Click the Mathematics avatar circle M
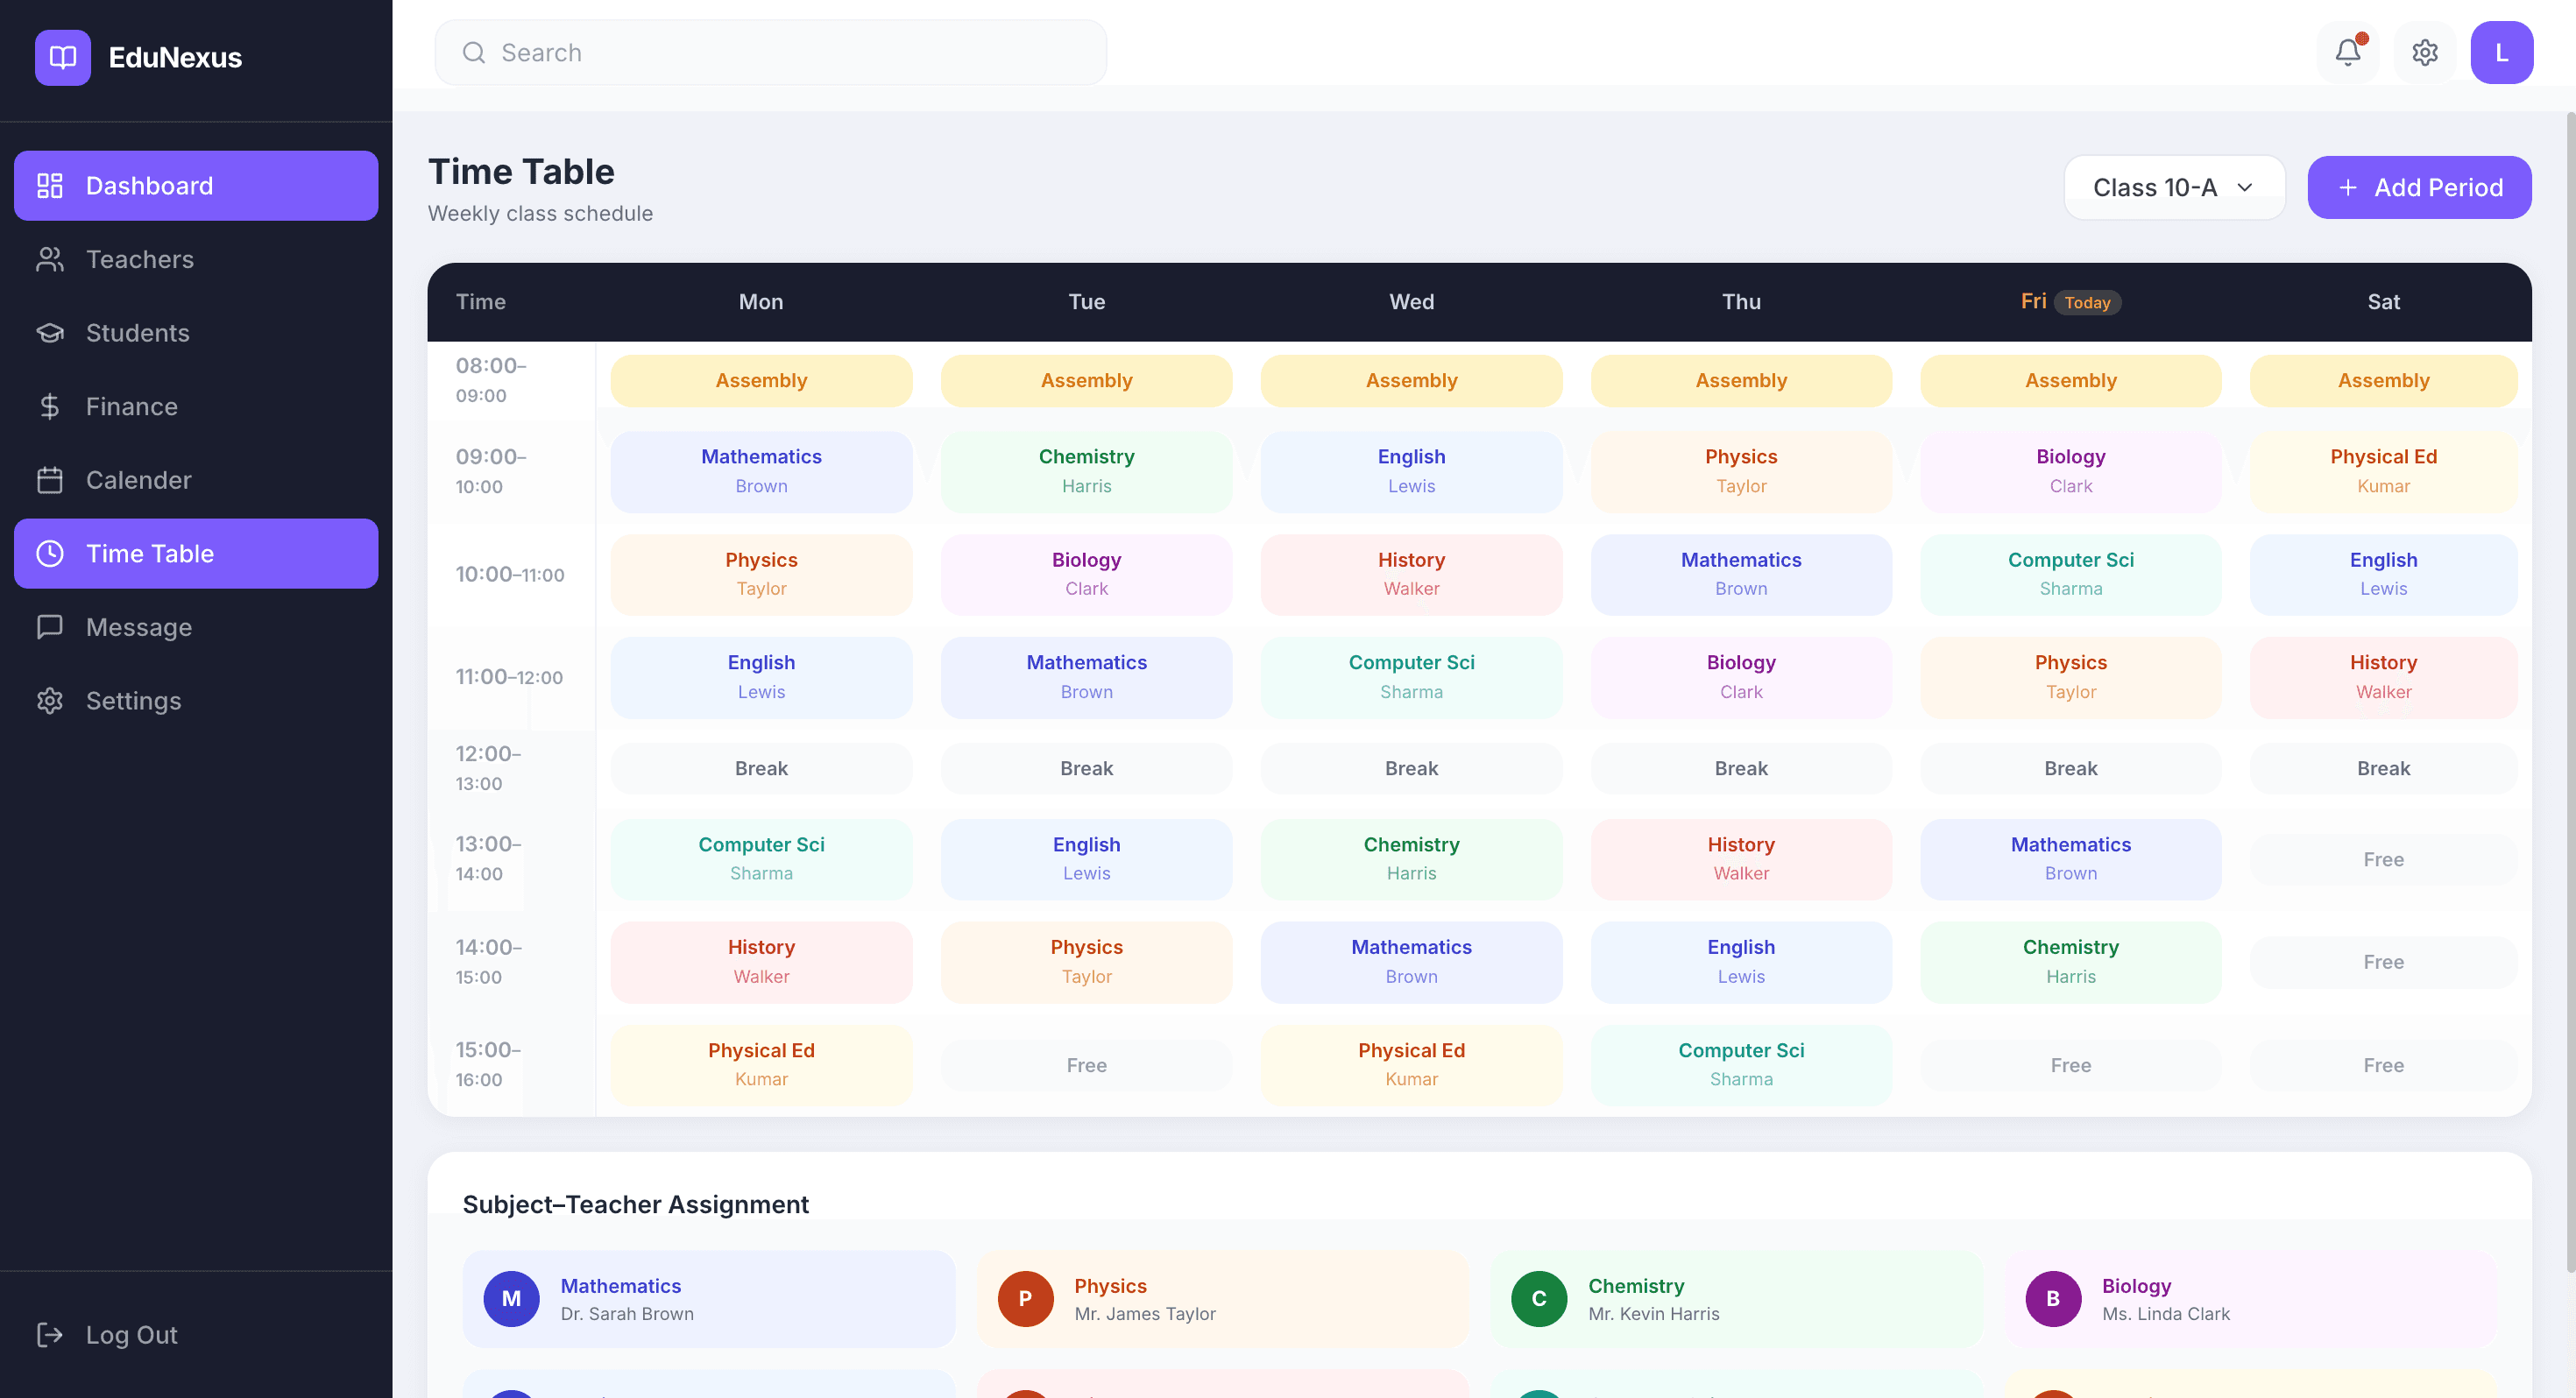The image size is (2576, 1398). pyautogui.click(x=511, y=1298)
